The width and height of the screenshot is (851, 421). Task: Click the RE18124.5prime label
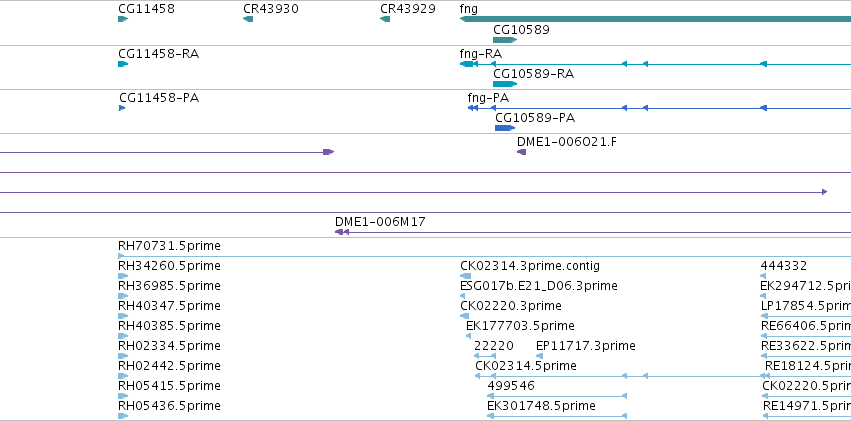(x=808, y=366)
